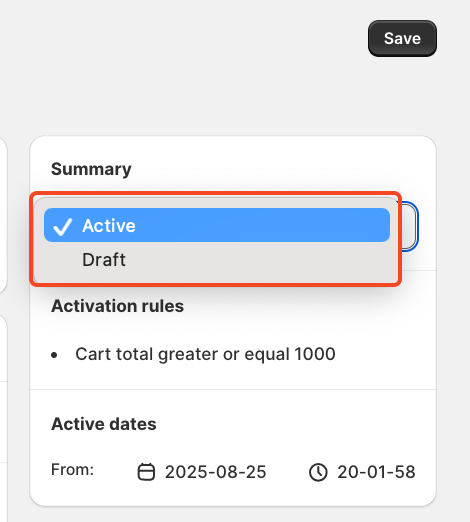The height and width of the screenshot is (522, 470).
Task: Open the 2025-08-25 date field
Action: pyautogui.click(x=215, y=472)
